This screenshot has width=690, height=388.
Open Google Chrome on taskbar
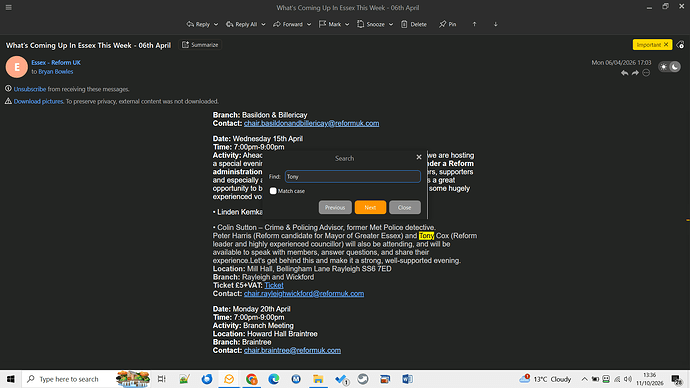pyautogui.click(x=251, y=379)
